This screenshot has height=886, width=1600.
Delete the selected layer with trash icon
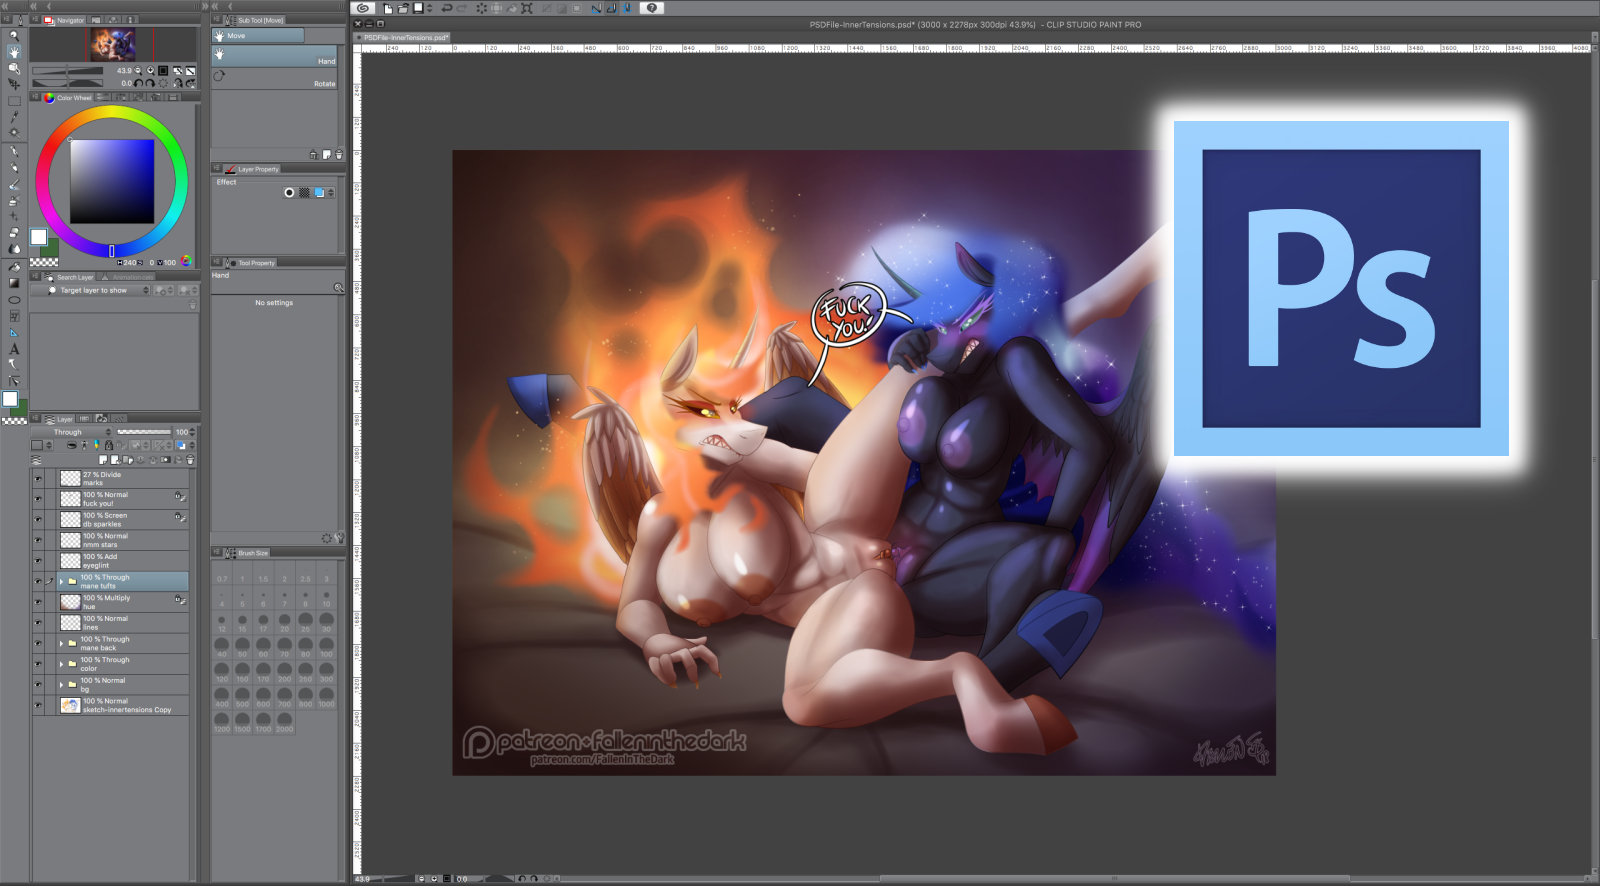click(x=190, y=460)
